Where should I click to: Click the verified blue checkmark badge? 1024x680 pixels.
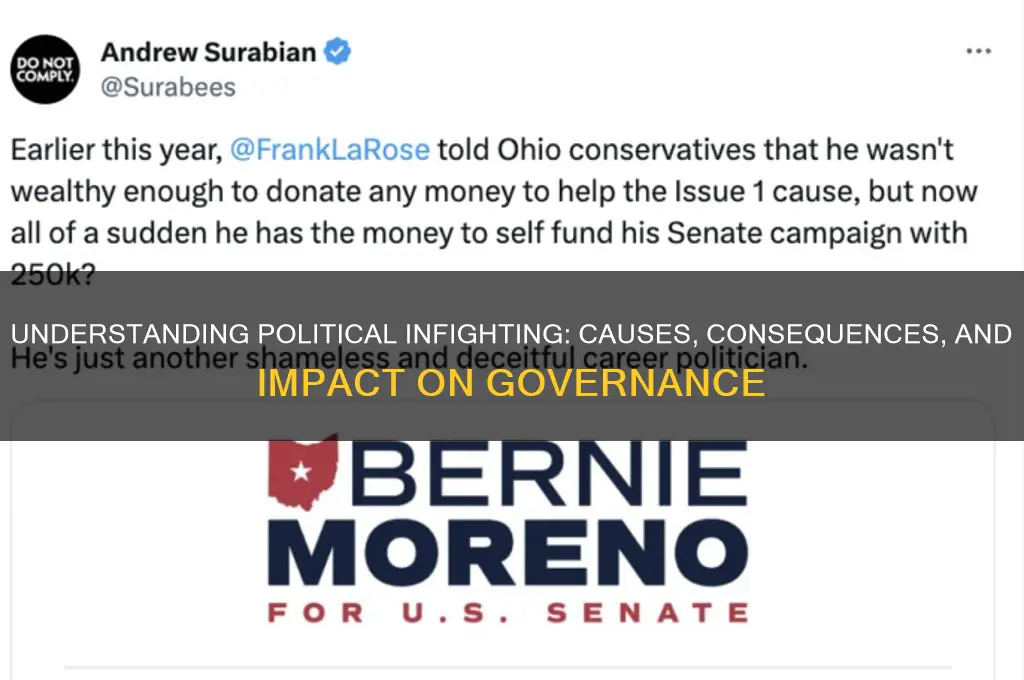337,52
